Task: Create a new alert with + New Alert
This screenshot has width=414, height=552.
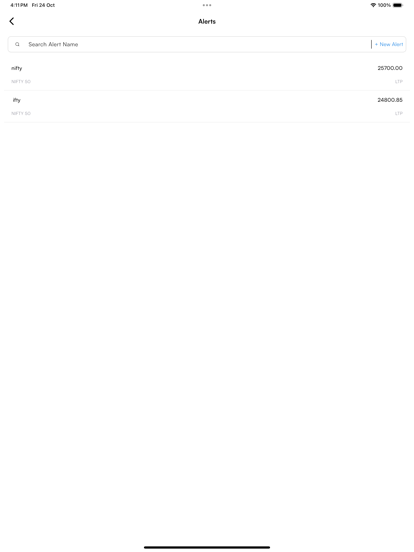Action: tap(389, 44)
